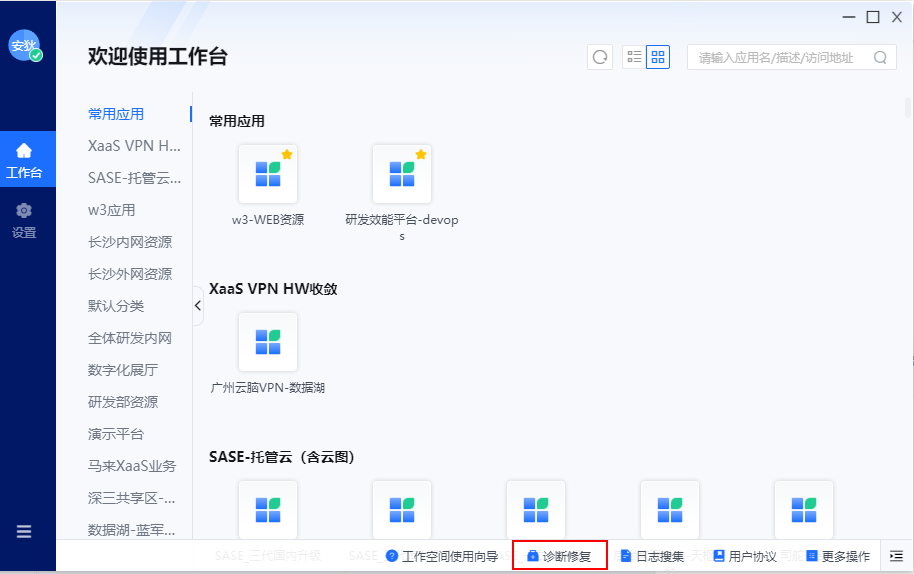The image size is (914, 574).
Task: Select 工作台 tab in left navigation
Action: [x=24, y=160]
